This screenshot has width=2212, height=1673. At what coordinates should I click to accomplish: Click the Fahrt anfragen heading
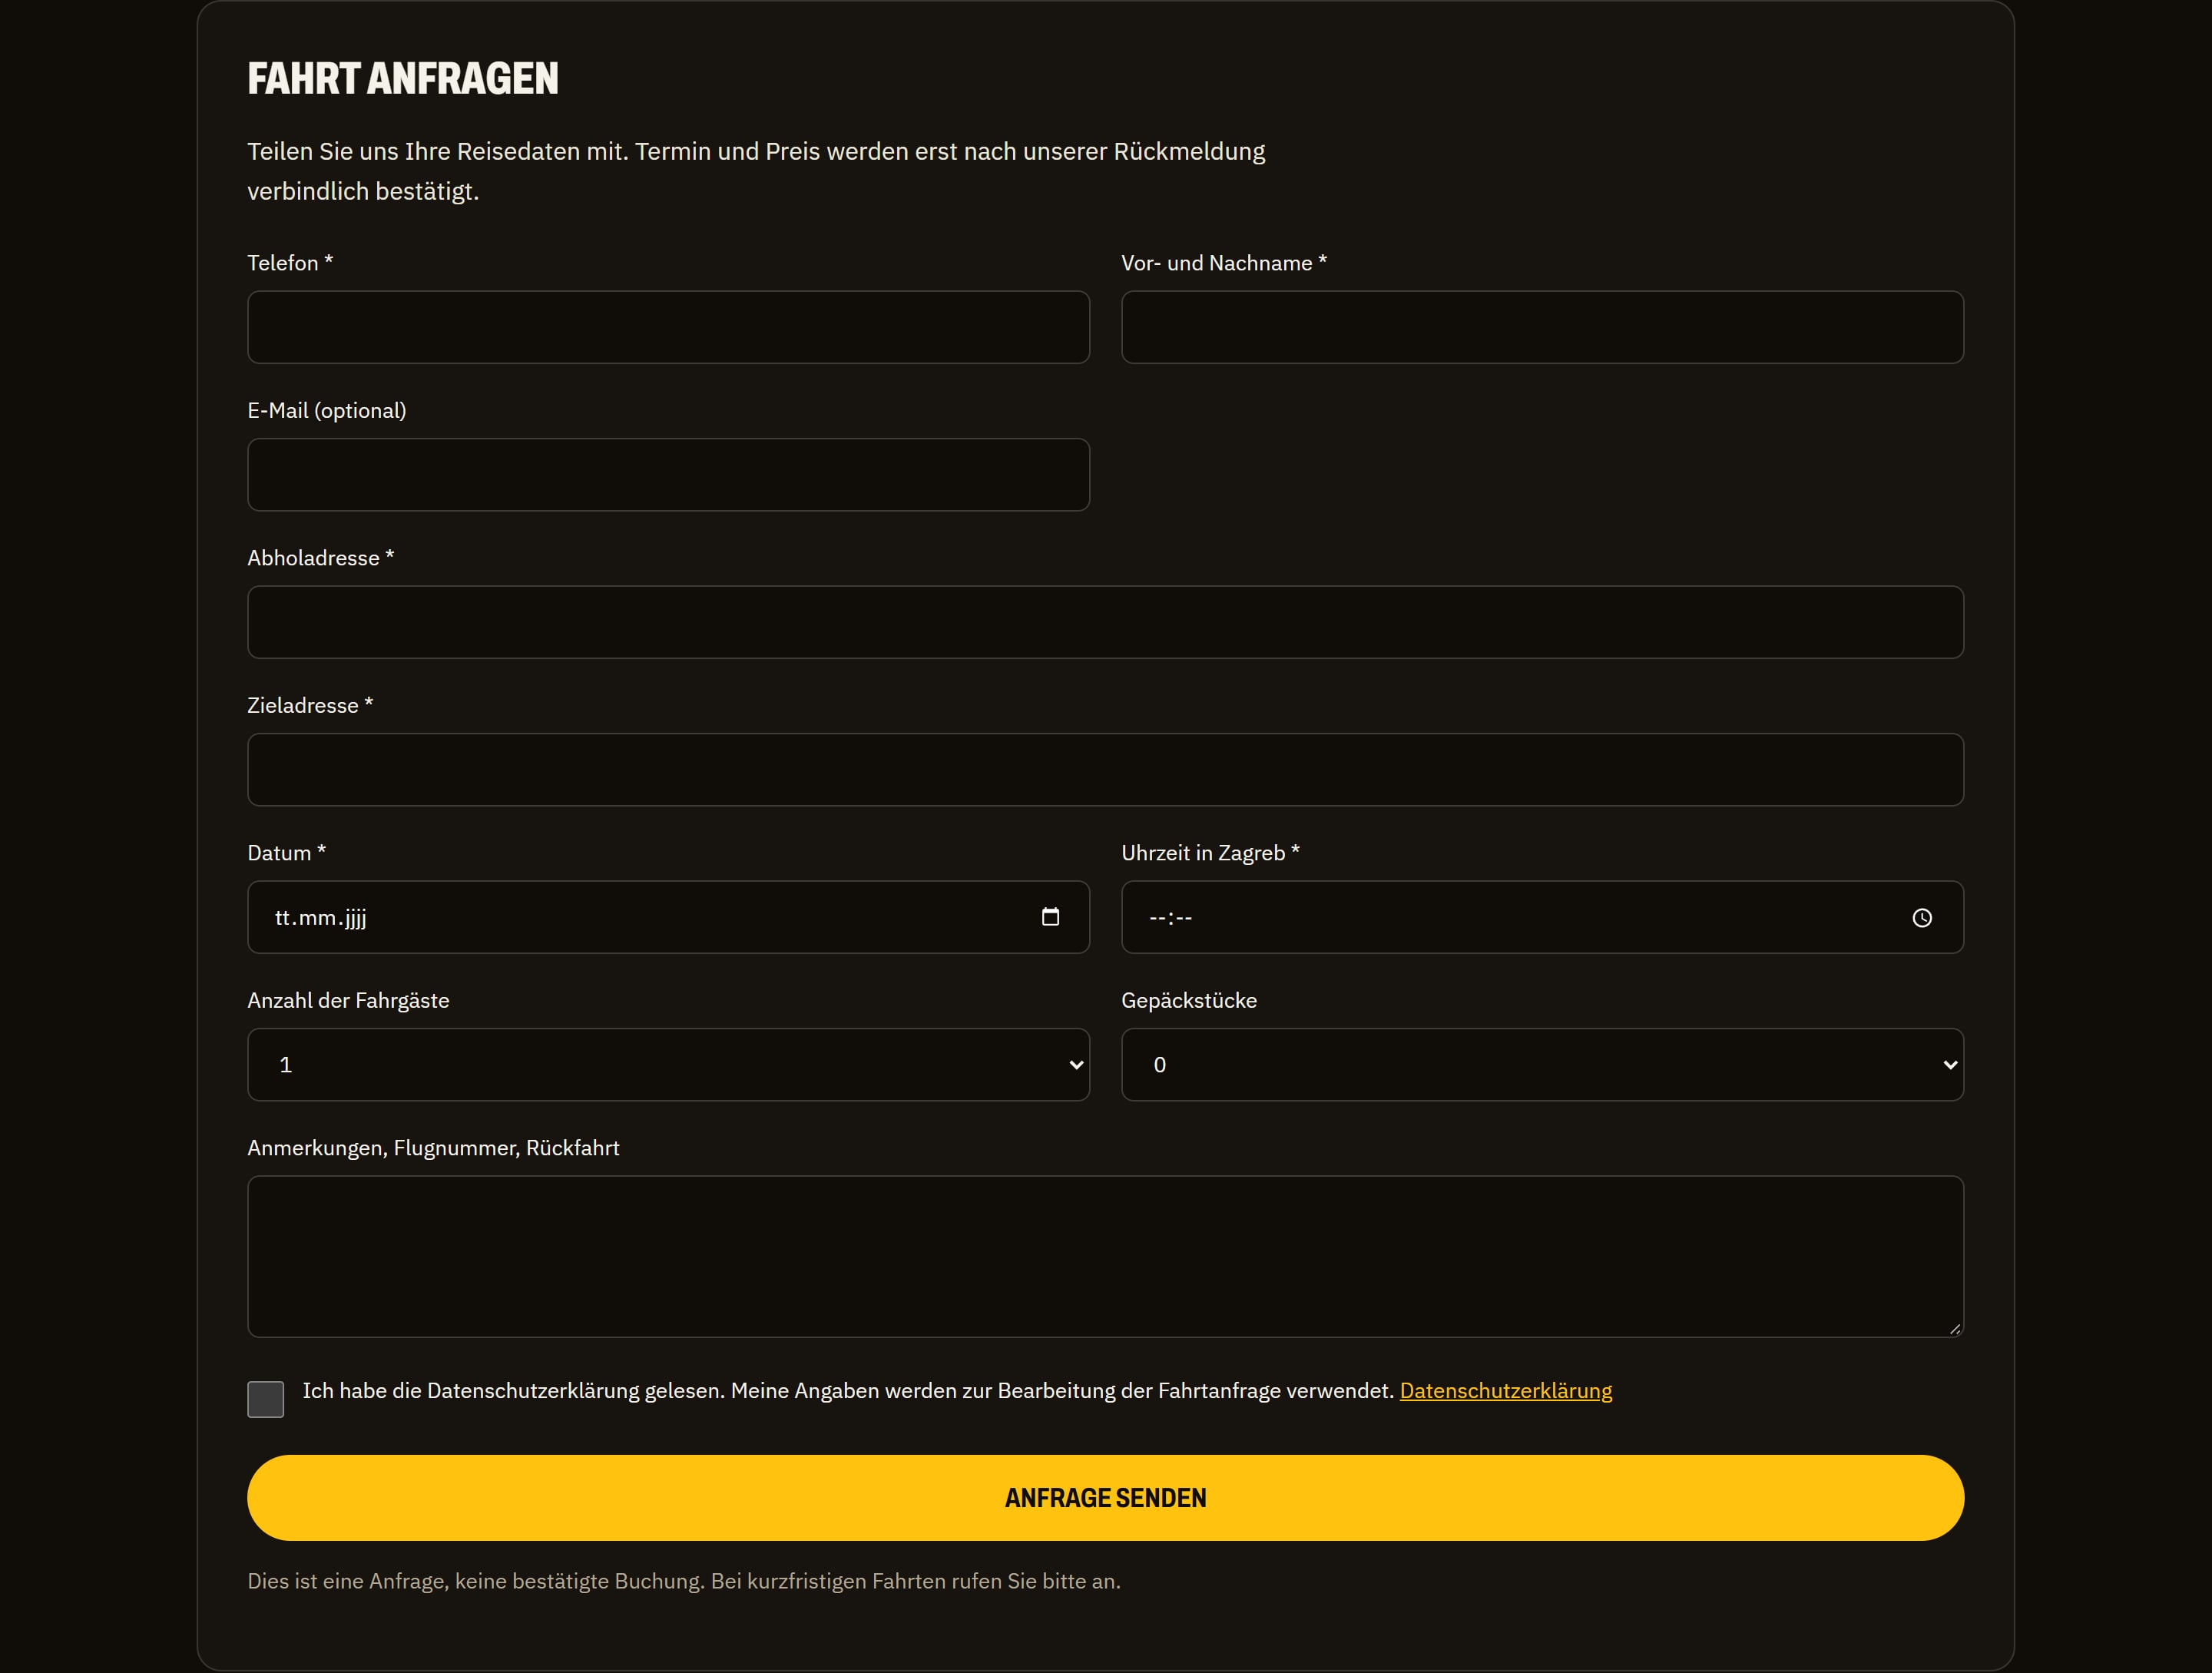pyautogui.click(x=403, y=79)
